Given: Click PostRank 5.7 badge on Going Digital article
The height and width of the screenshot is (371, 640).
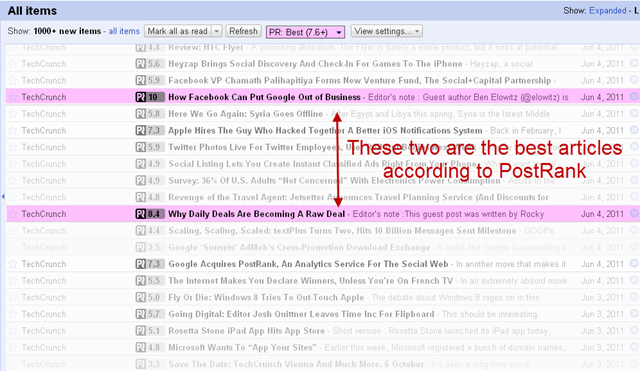Looking at the screenshot, I should pos(150,314).
